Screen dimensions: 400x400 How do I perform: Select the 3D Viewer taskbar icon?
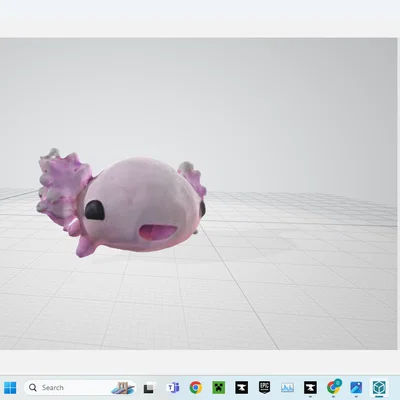tap(379, 388)
